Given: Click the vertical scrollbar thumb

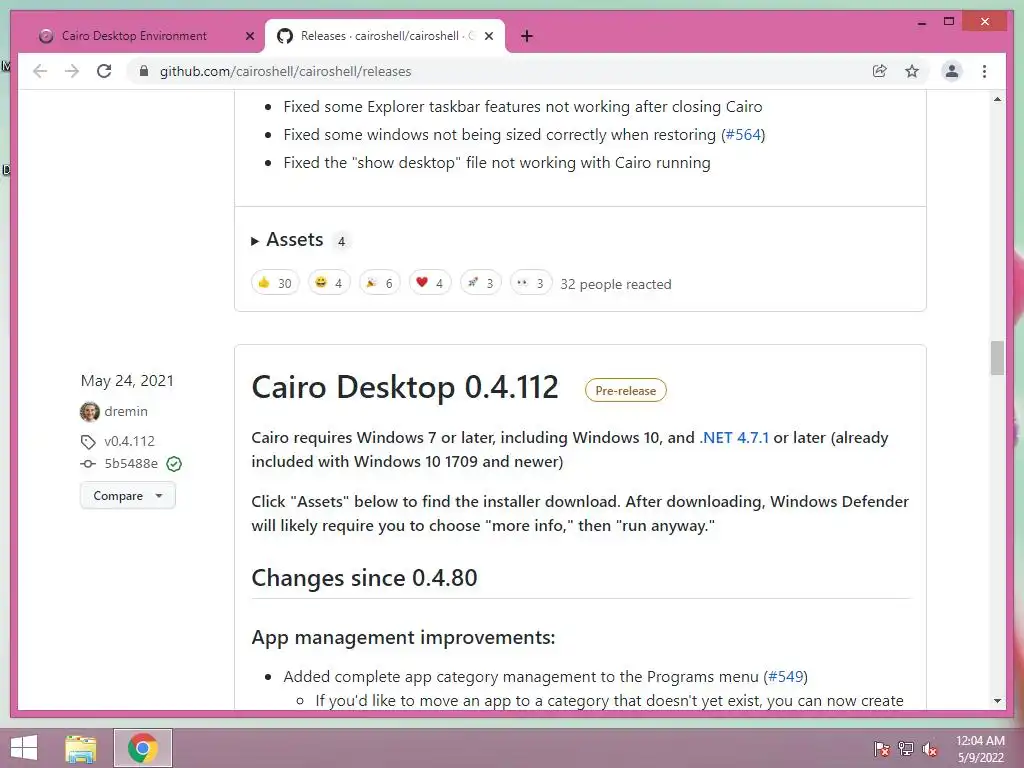Looking at the screenshot, I should click(997, 358).
